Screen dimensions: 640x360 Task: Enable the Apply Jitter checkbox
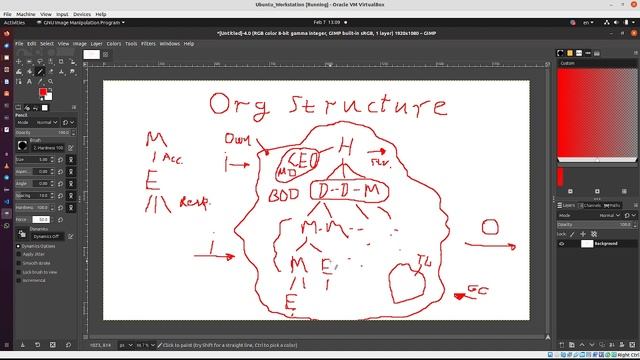pos(18,254)
